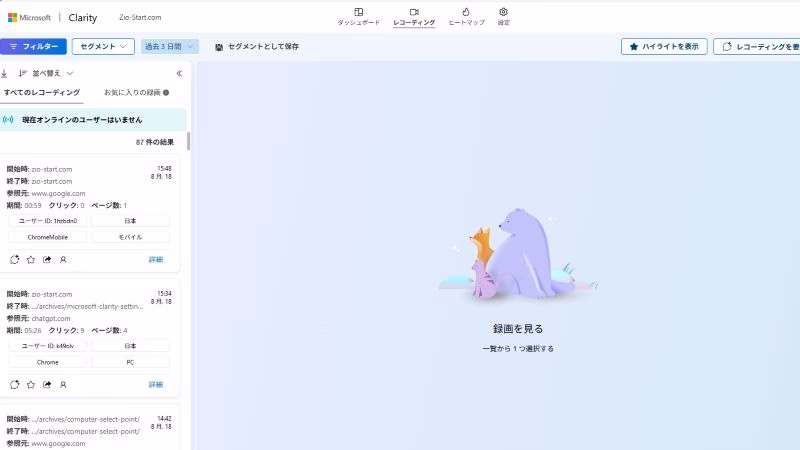Screen dimensions: 800x450
Task: Select the chatgpt.com referrer text
Action: pos(51,318)
